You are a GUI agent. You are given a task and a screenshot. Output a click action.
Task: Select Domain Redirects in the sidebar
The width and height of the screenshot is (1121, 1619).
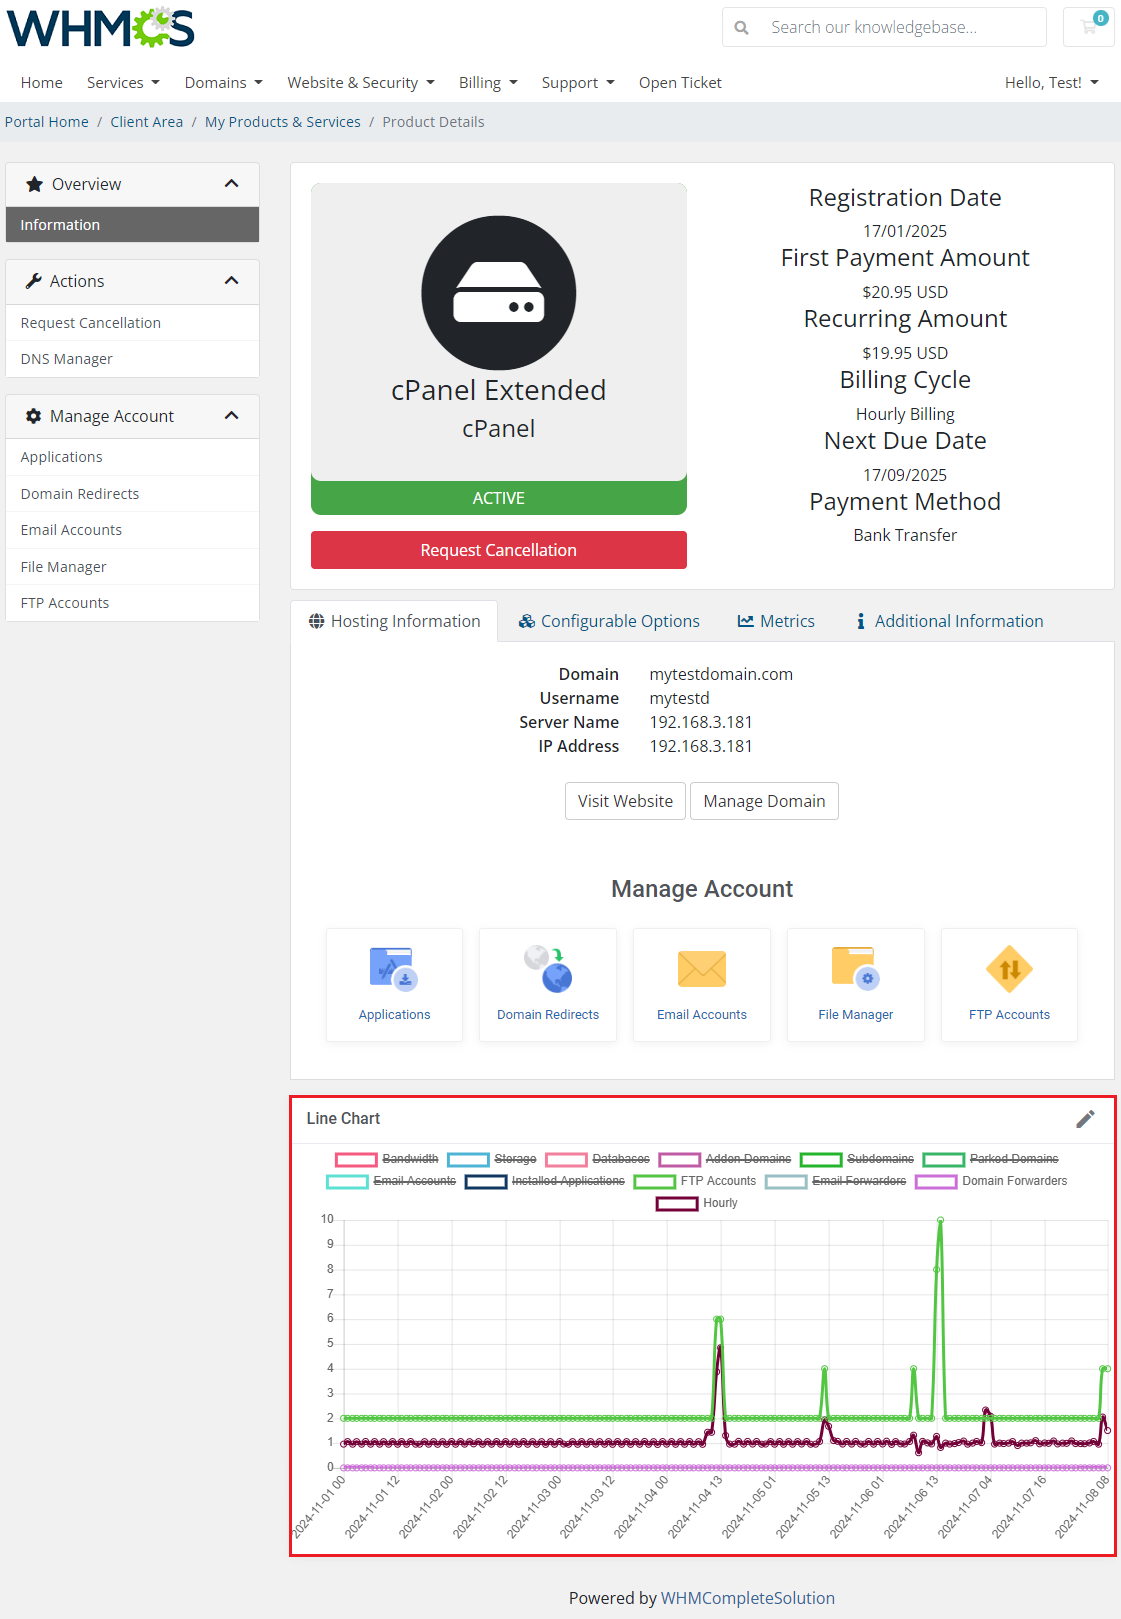point(132,494)
